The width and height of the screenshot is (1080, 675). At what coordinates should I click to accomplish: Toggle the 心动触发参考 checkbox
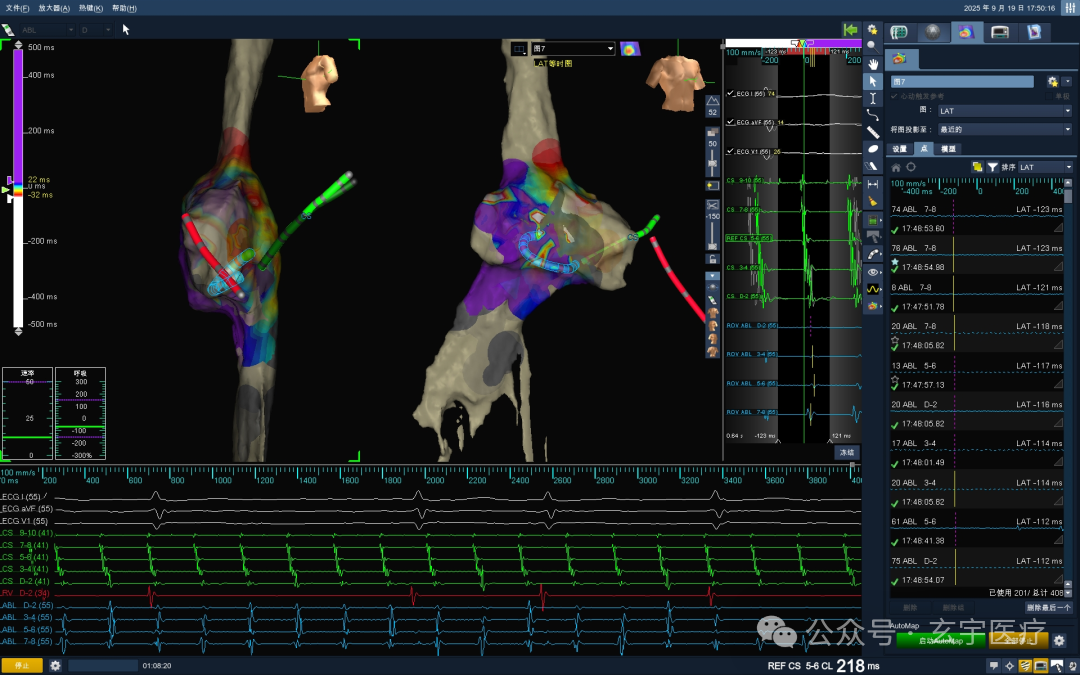[895, 96]
